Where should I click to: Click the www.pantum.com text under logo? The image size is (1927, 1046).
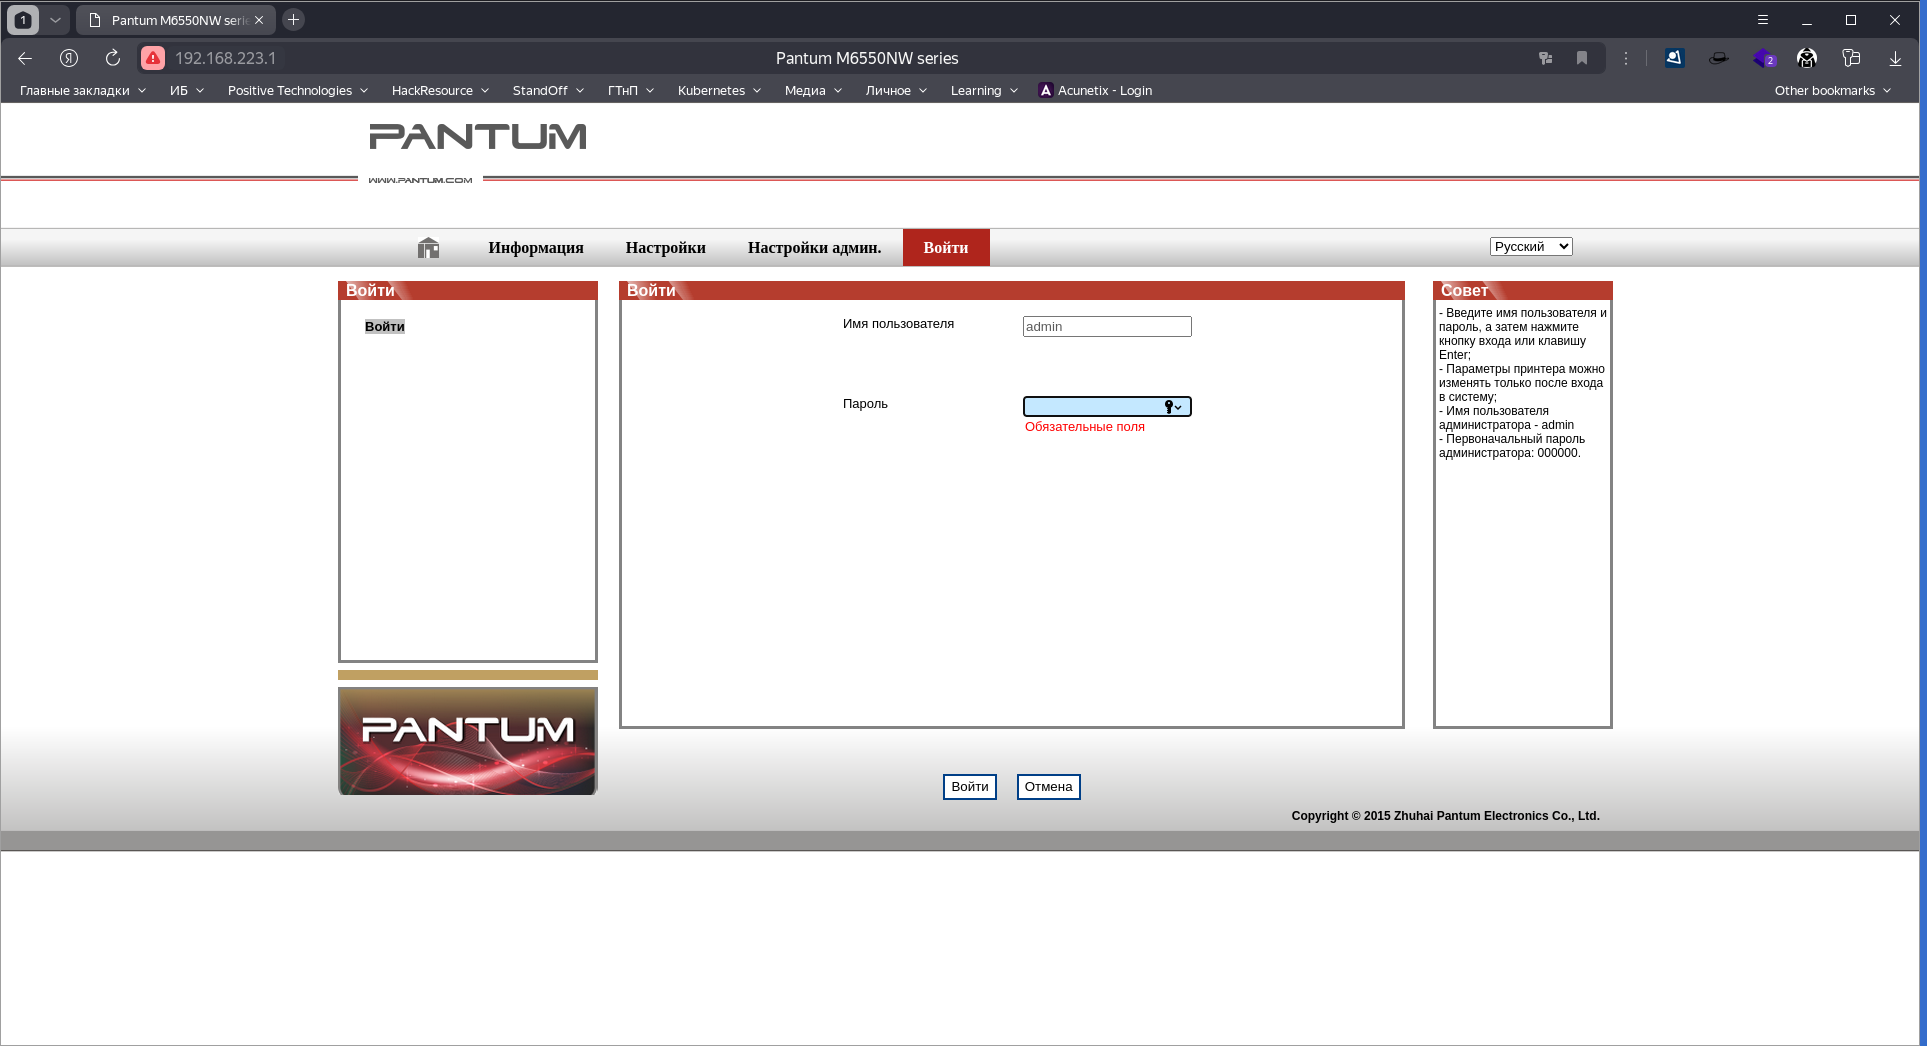[420, 180]
